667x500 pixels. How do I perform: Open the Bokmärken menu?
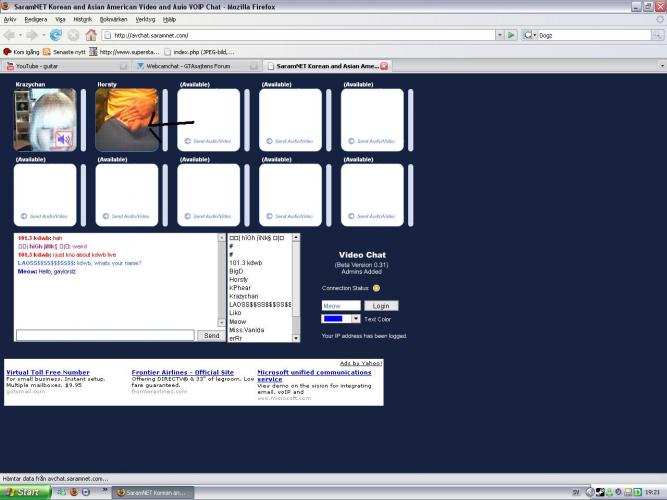pyautogui.click(x=112, y=18)
